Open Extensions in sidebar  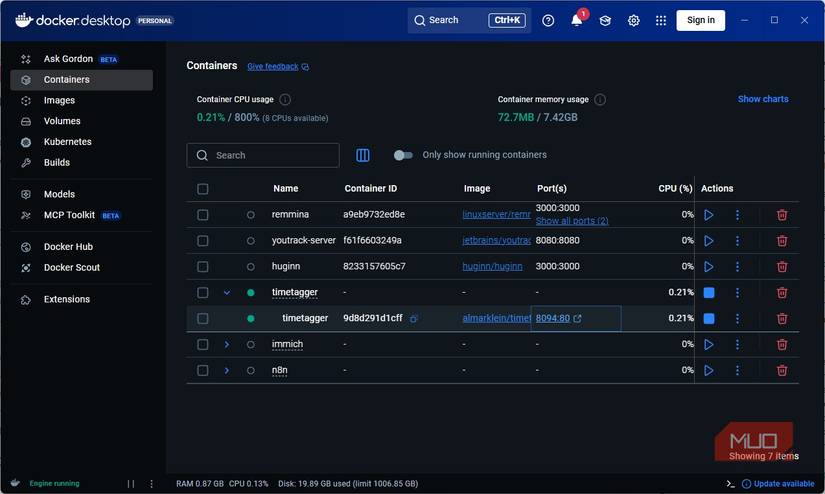[x=82, y=299]
